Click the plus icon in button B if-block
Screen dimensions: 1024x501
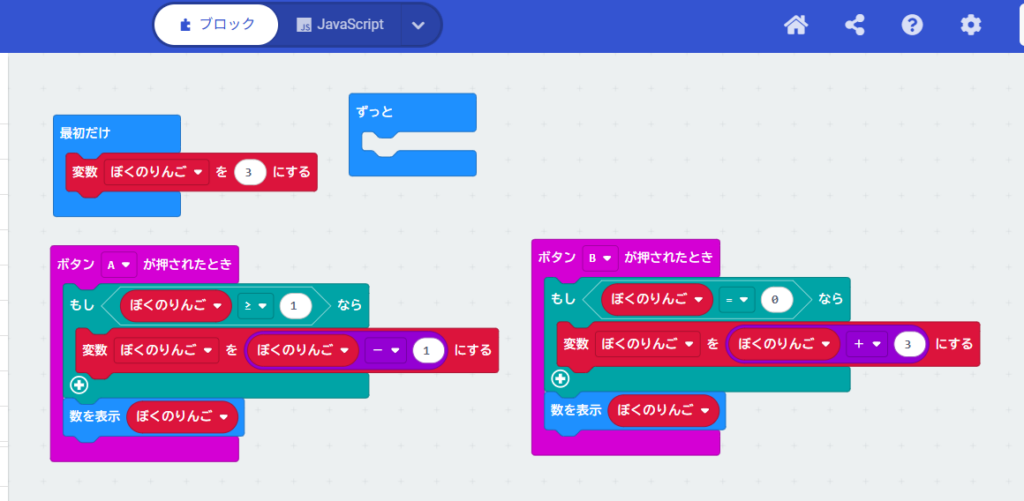tap(560, 378)
